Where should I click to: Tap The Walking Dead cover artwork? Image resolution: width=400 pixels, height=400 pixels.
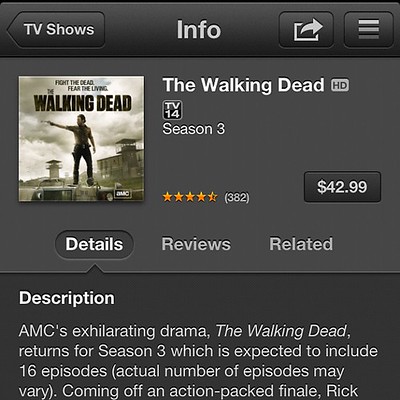[82, 139]
